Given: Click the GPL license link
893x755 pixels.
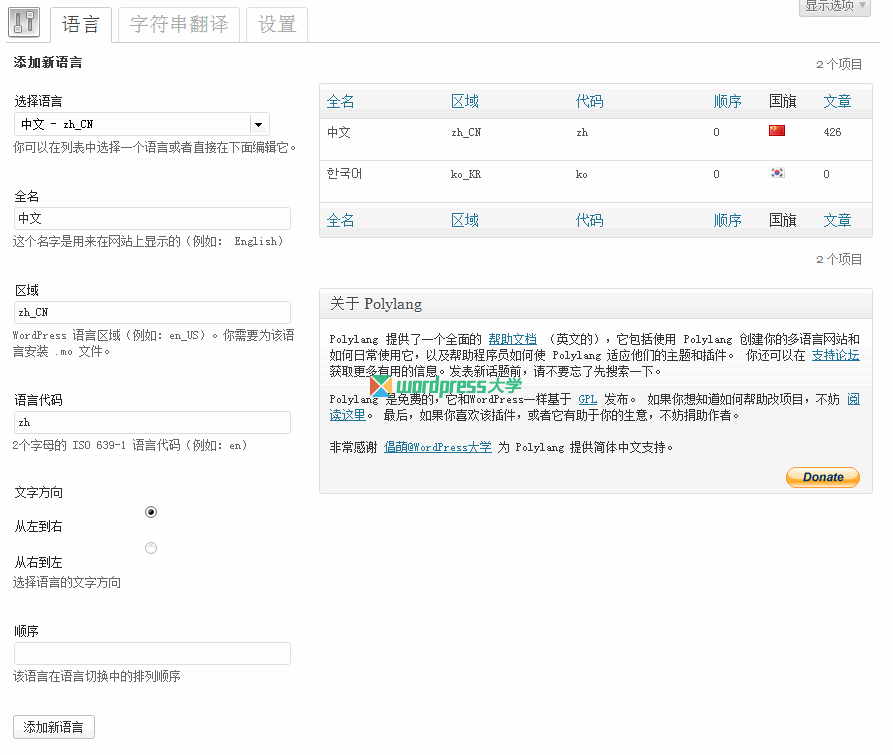Looking at the screenshot, I should (588, 398).
